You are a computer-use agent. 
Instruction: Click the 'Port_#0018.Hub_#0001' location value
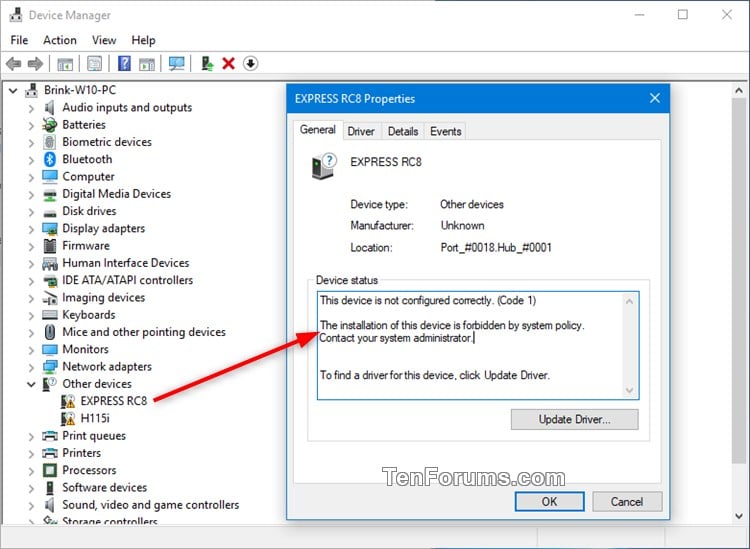point(496,248)
